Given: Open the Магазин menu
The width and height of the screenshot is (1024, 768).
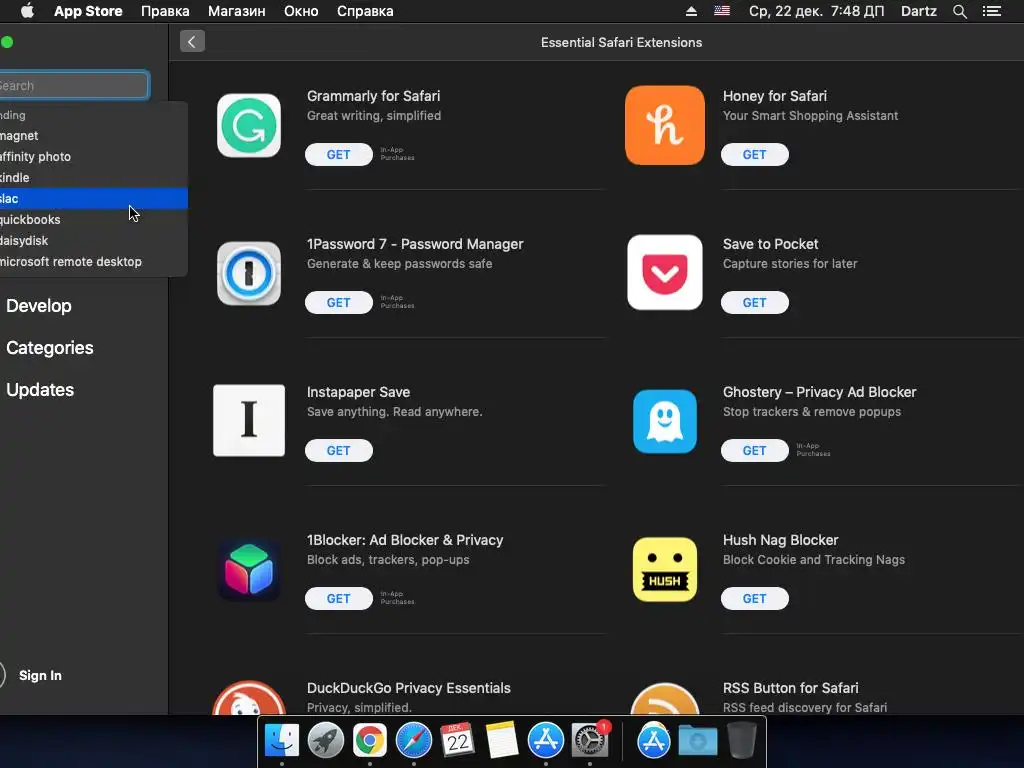Looking at the screenshot, I should (236, 11).
